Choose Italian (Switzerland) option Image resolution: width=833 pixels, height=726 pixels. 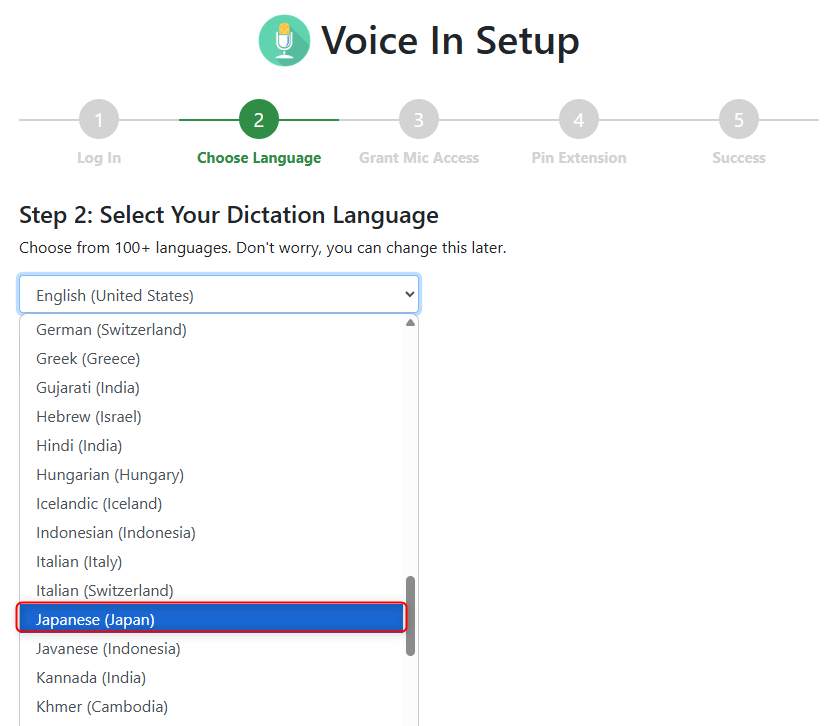point(212,591)
